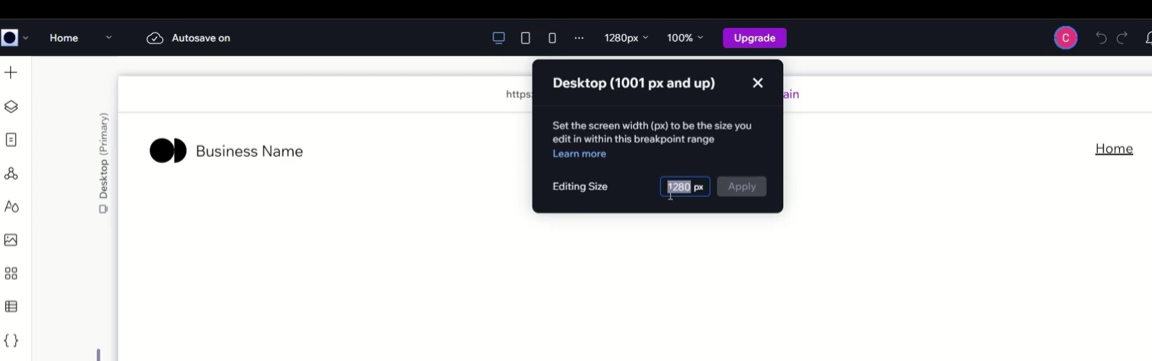1152x361 pixels.
Task: Select the Tablet breakpoint icon
Action: click(x=525, y=37)
